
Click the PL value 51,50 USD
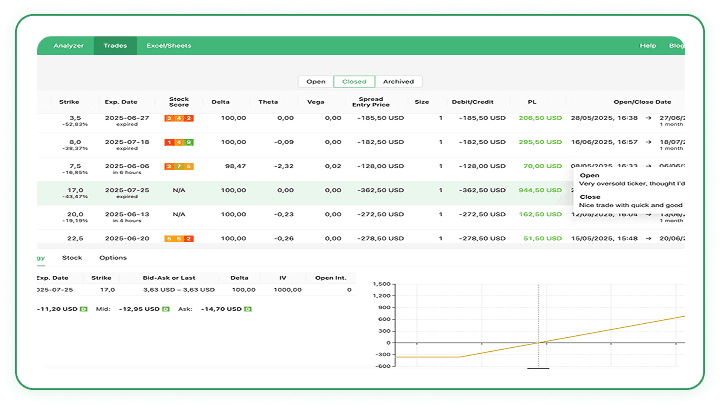click(542, 238)
